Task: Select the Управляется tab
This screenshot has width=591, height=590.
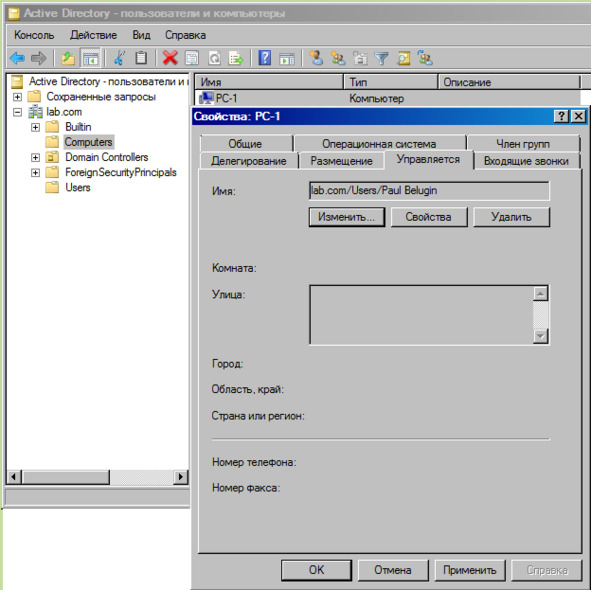Action: coord(429,159)
